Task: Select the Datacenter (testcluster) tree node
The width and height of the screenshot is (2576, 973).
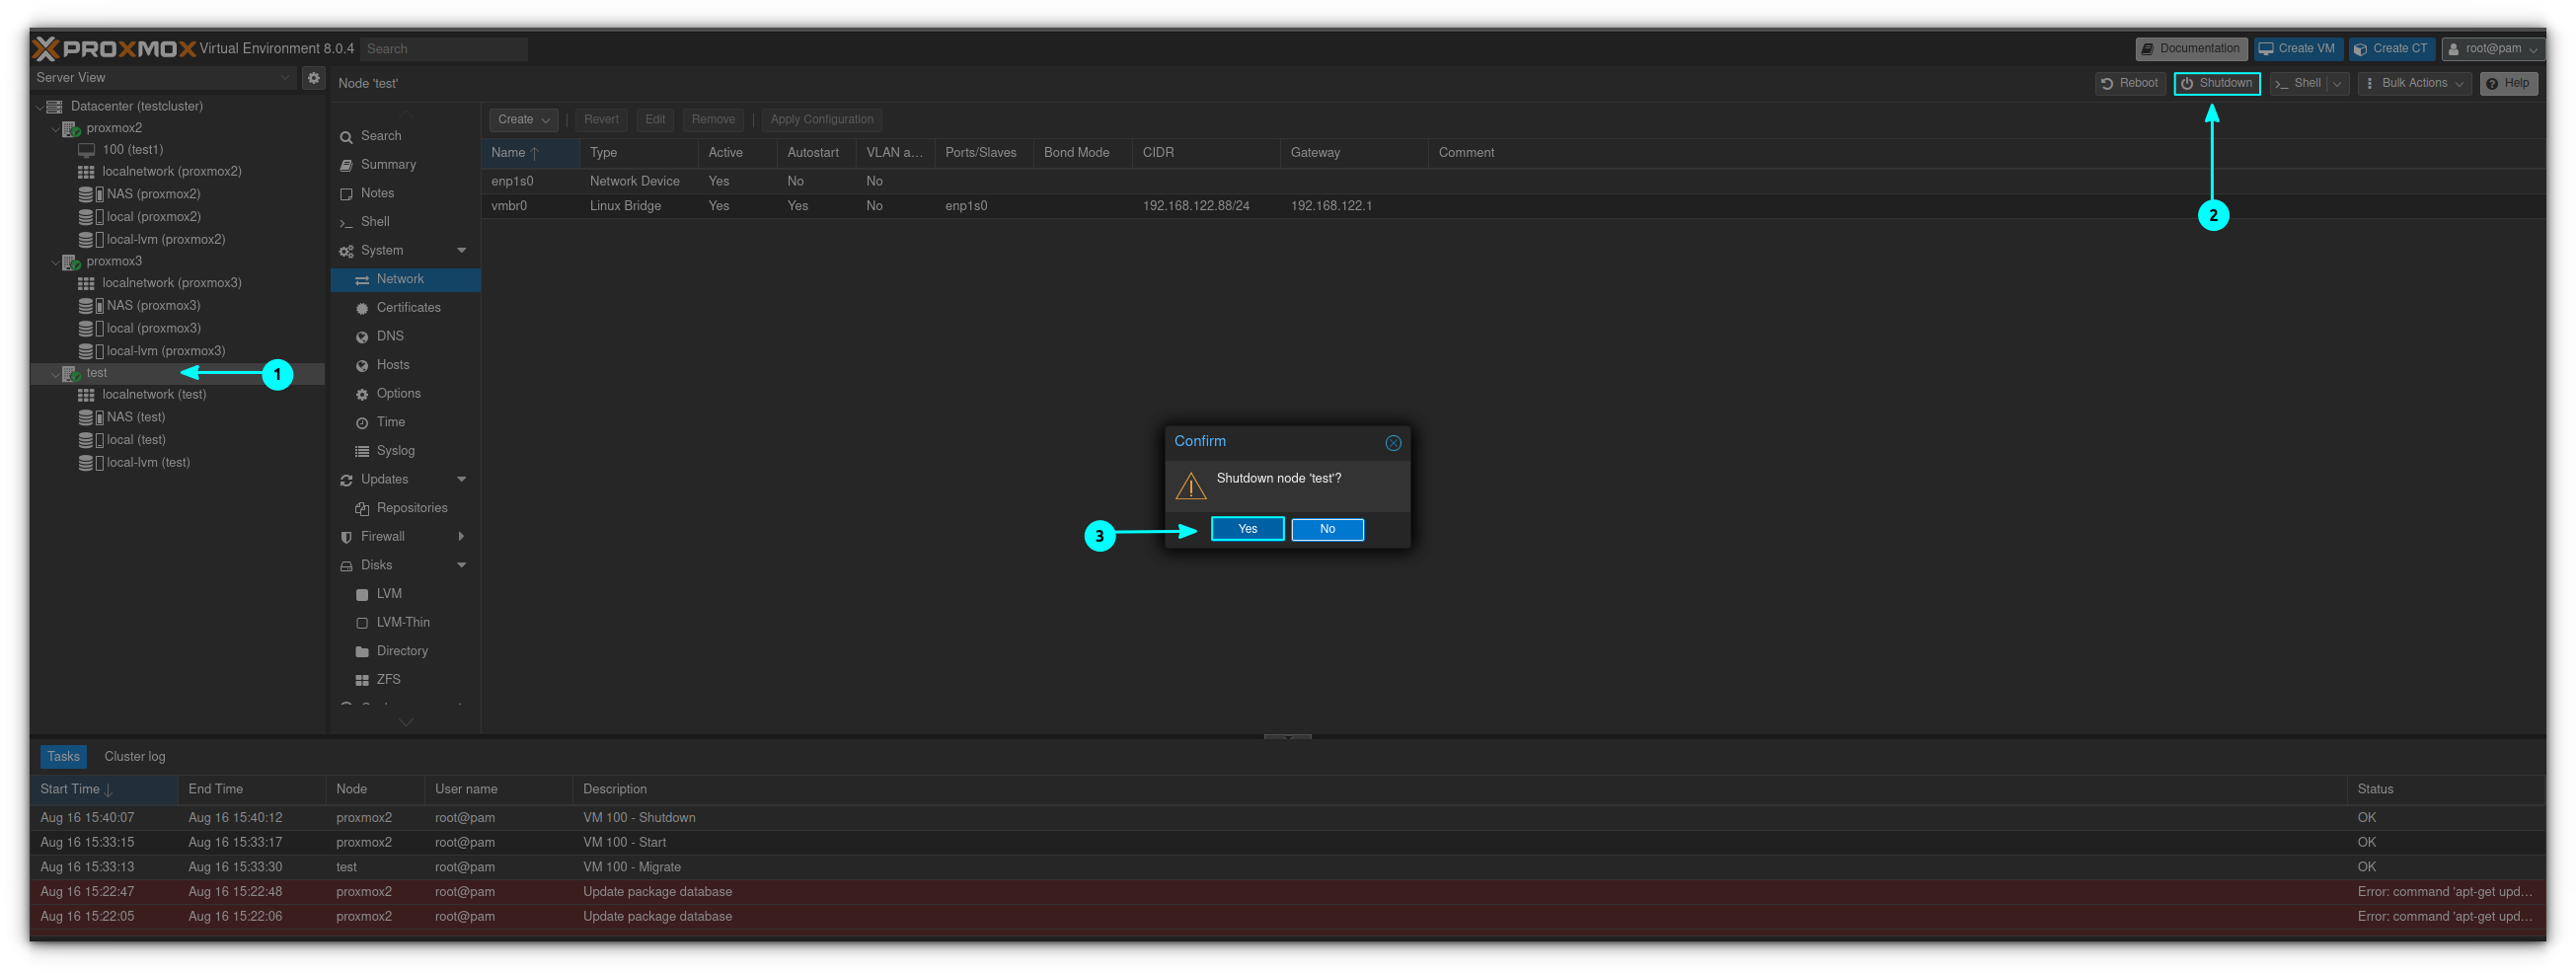Action: 136,106
